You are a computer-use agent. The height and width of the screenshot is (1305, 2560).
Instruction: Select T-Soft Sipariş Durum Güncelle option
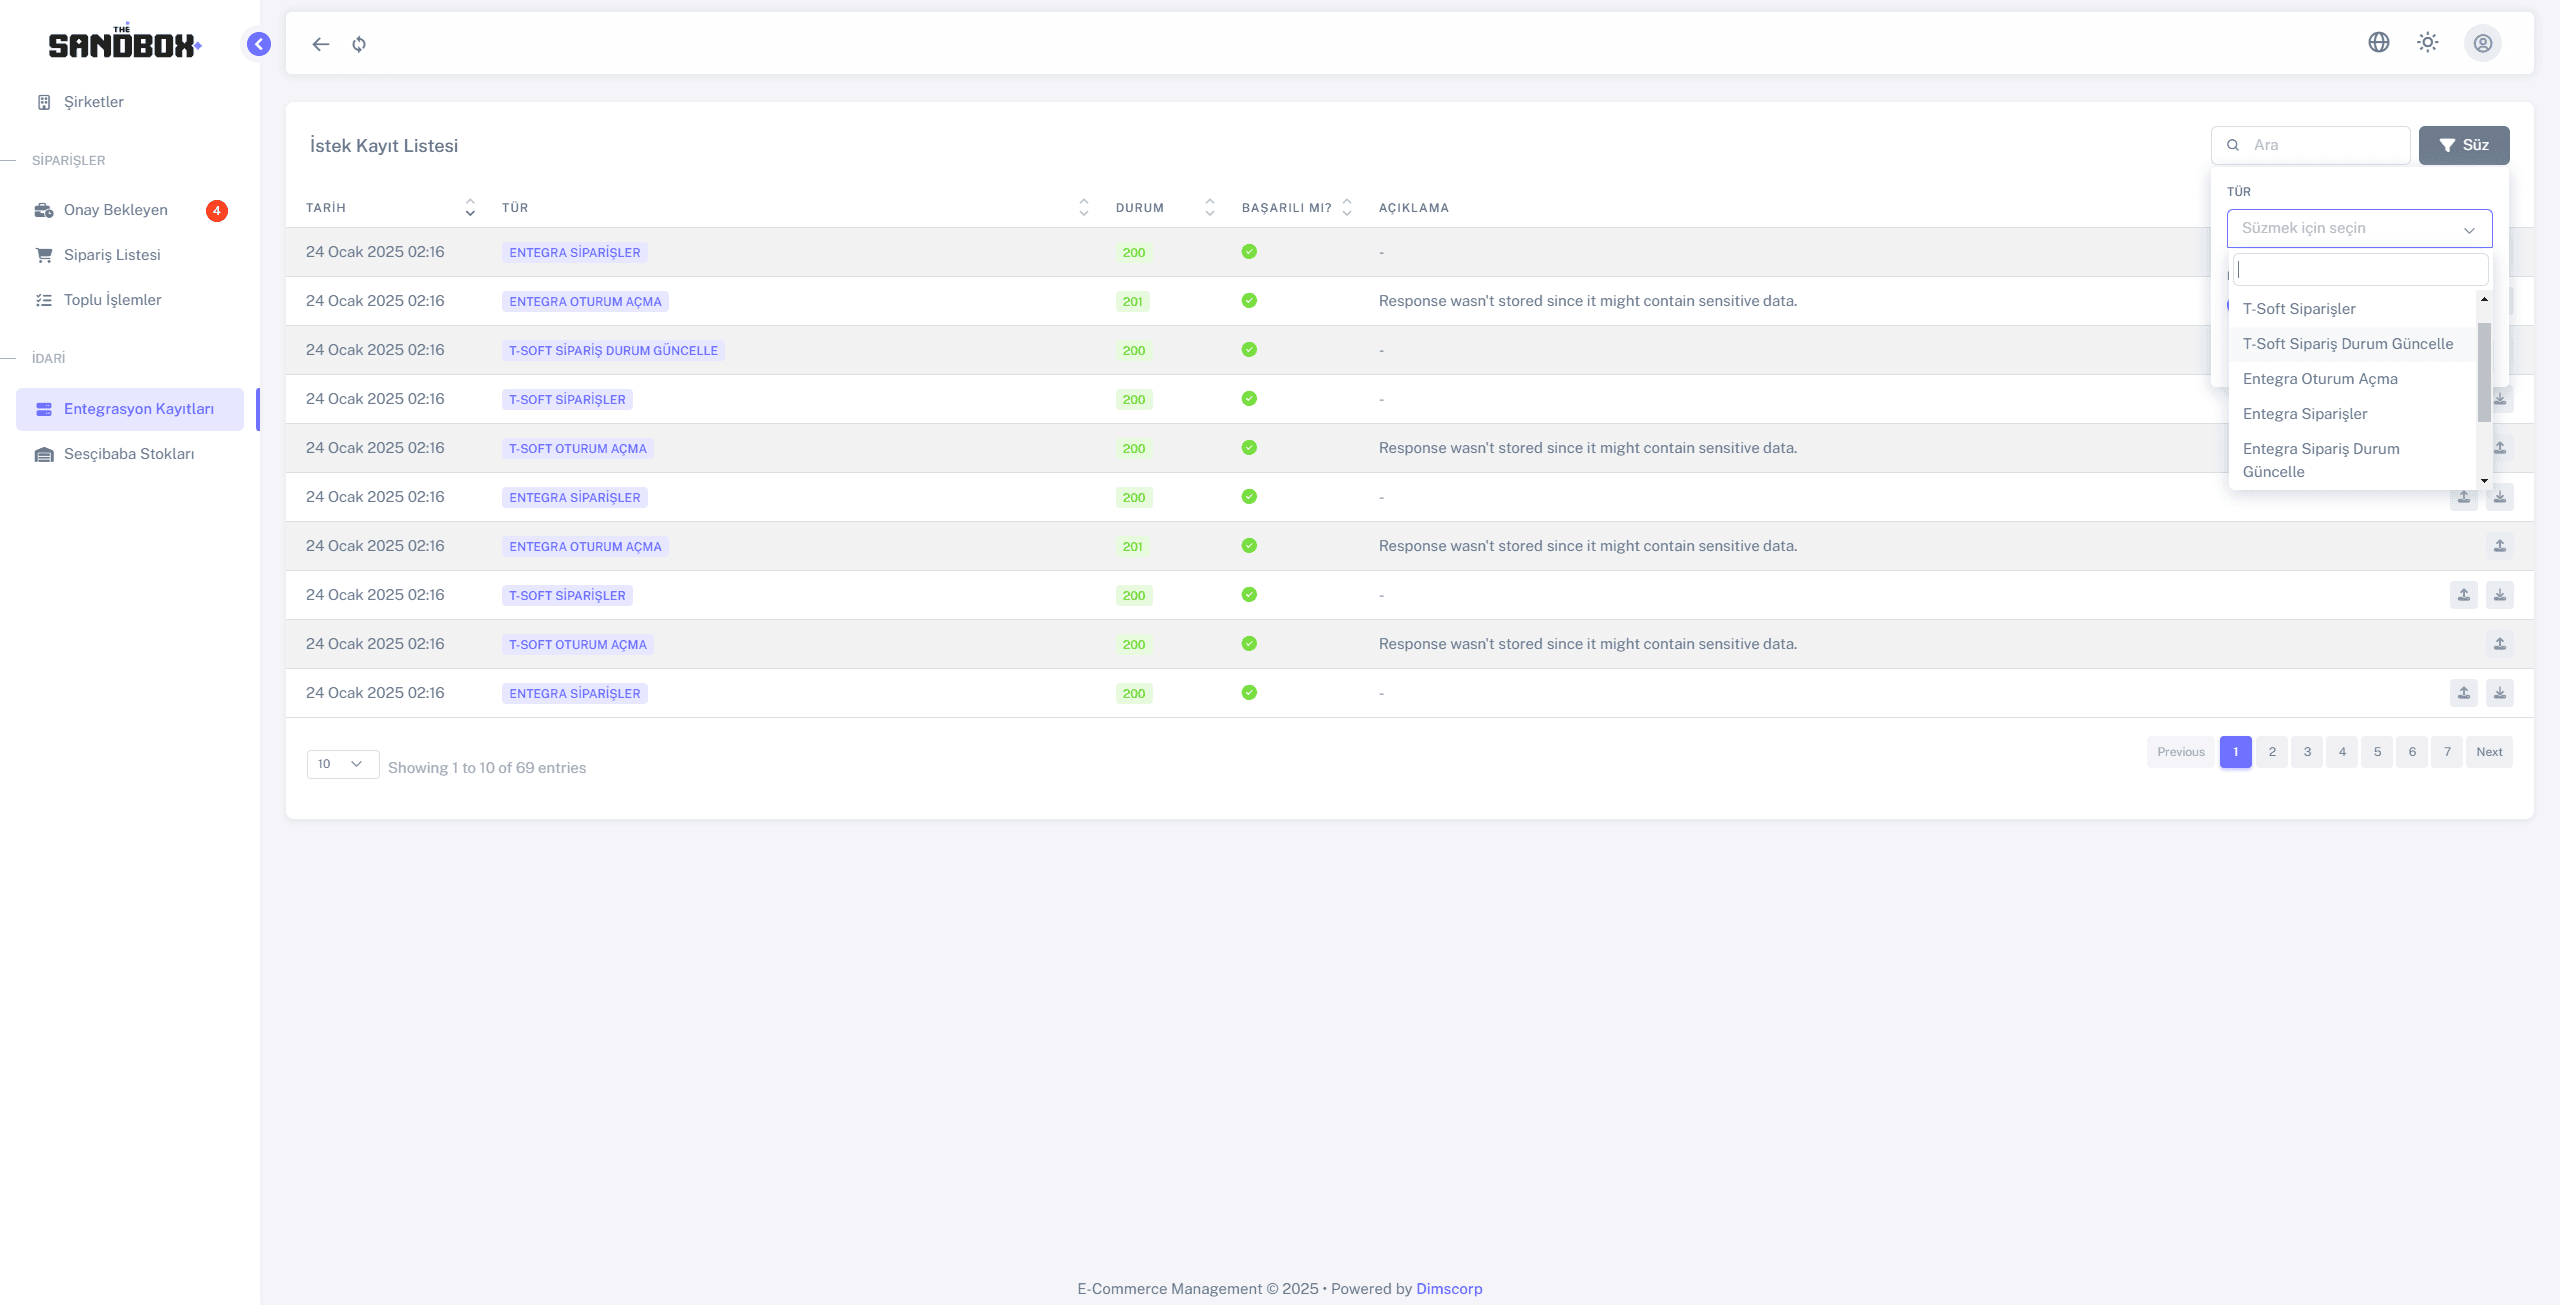(x=2347, y=344)
